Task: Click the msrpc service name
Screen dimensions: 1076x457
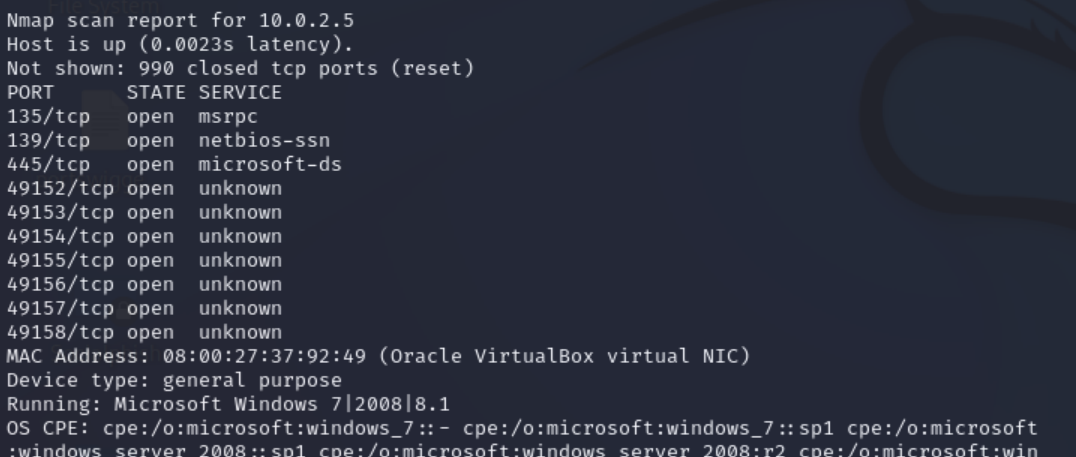Action: 228,117
